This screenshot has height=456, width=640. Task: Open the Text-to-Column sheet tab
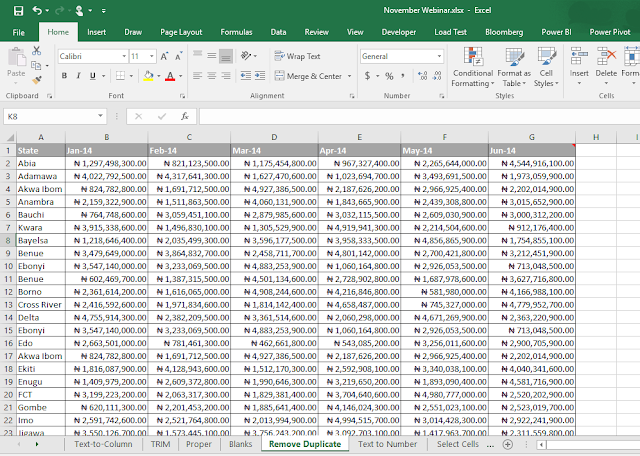[103, 444]
